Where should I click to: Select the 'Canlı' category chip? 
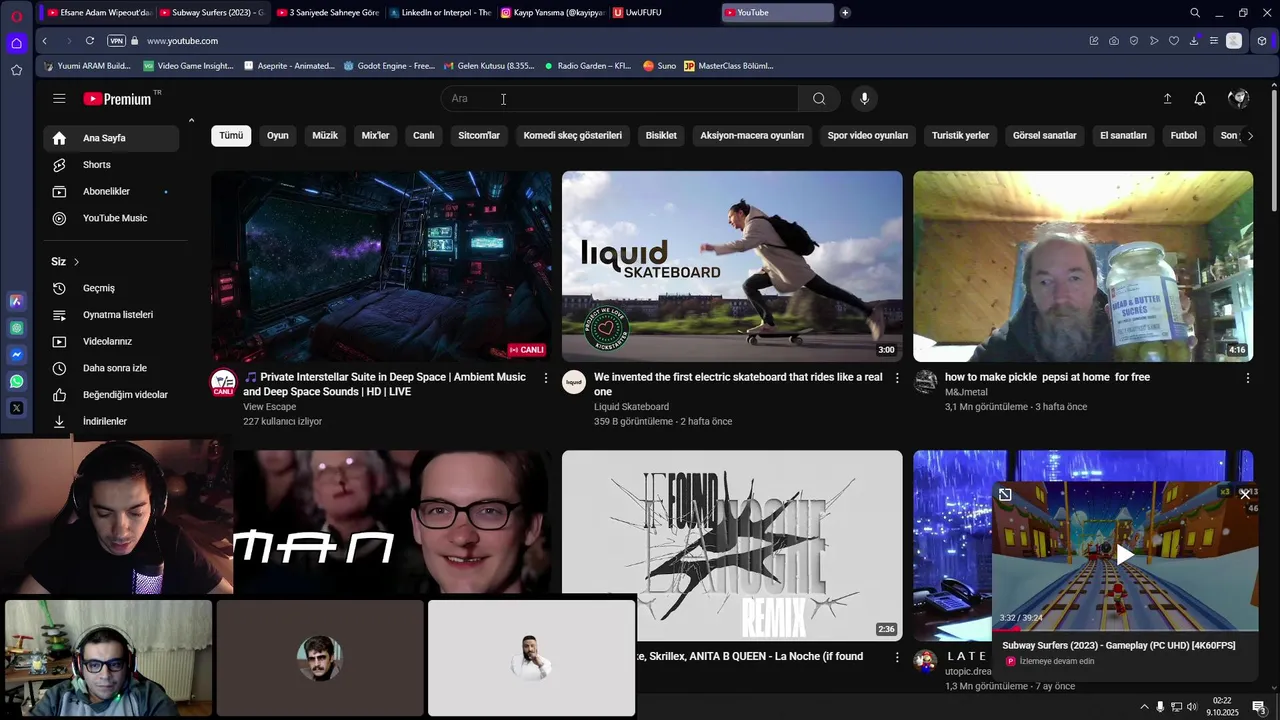pyautogui.click(x=424, y=136)
